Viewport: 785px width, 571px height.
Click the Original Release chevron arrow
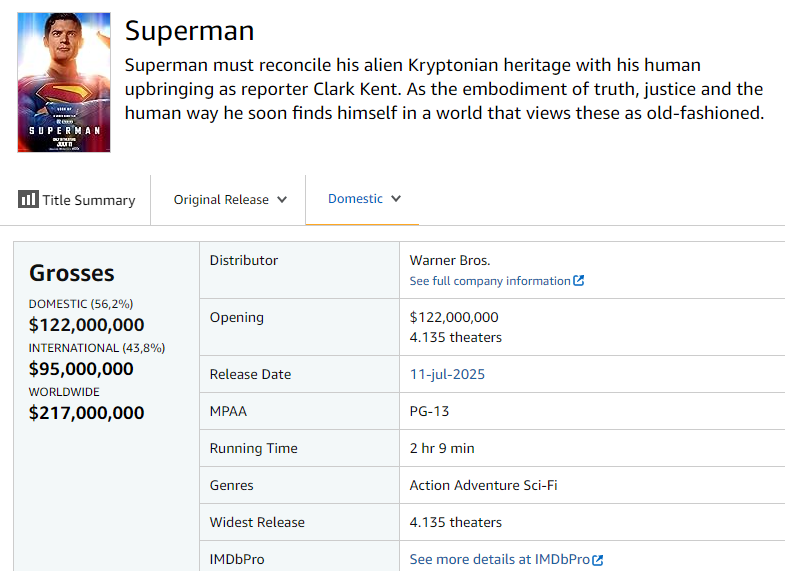pos(282,200)
